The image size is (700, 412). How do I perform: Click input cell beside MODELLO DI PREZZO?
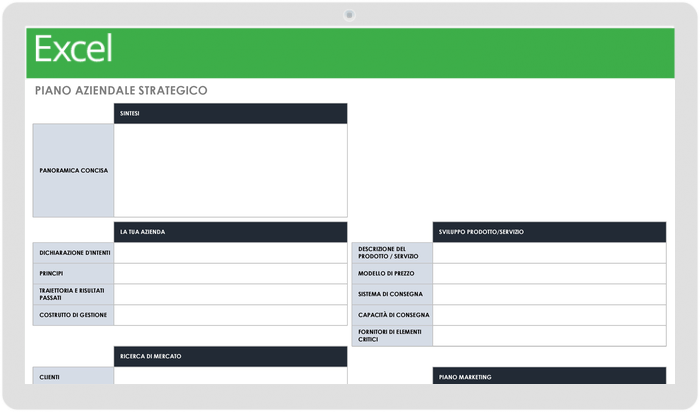point(549,274)
